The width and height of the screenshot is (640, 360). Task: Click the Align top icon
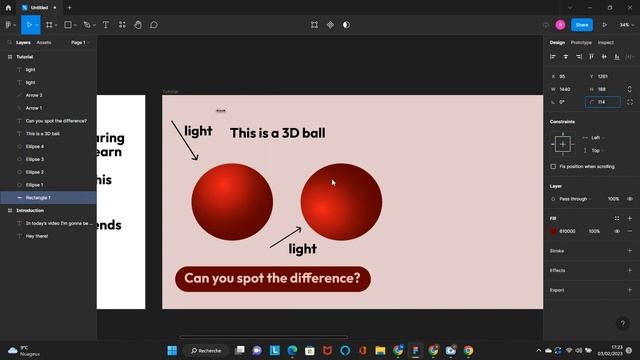[591, 57]
